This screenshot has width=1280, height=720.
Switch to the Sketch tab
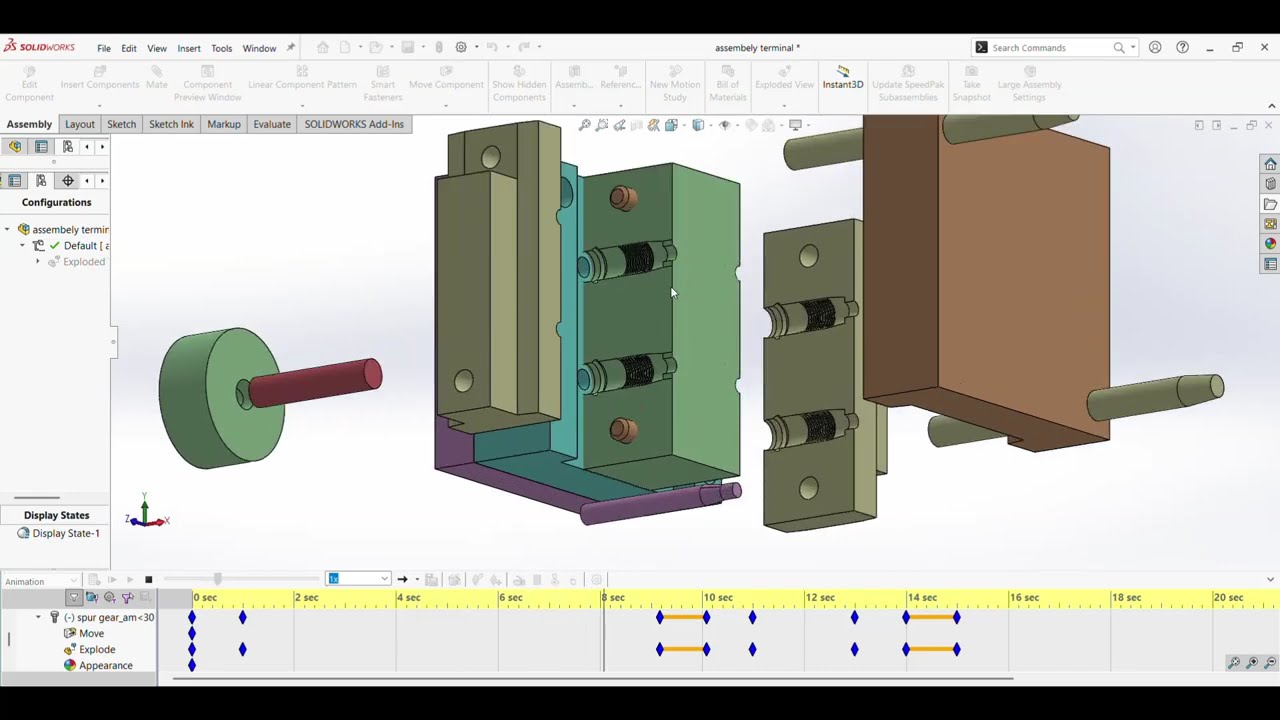(121, 124)
